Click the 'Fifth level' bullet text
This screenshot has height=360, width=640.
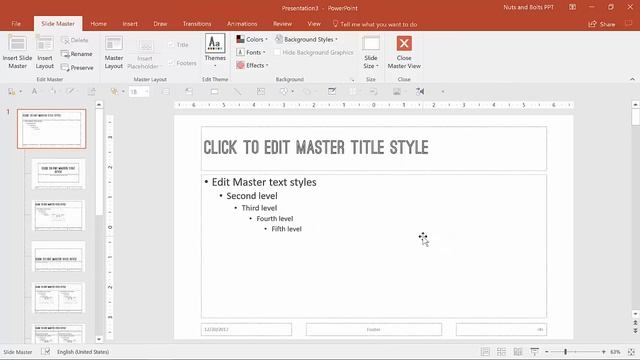click(287, 229)
